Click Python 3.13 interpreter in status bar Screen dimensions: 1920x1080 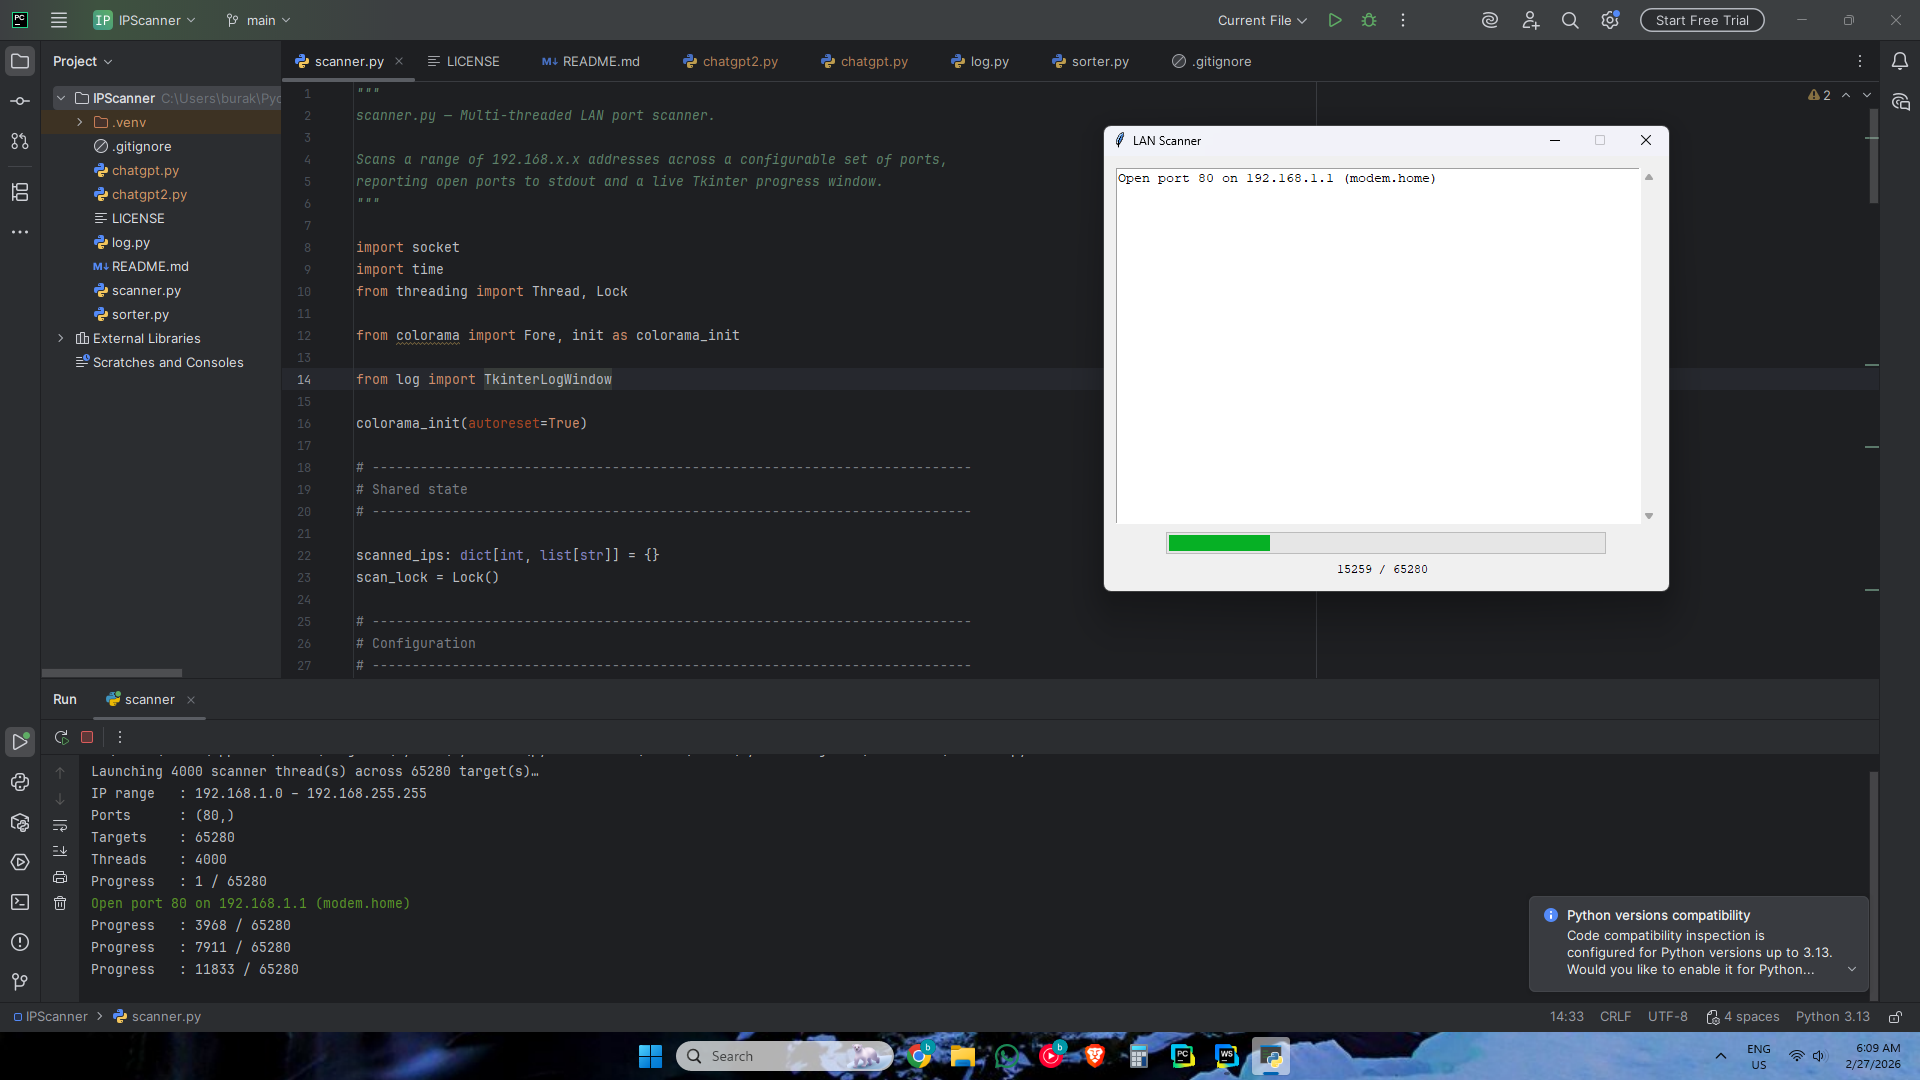[1832, 1016]
